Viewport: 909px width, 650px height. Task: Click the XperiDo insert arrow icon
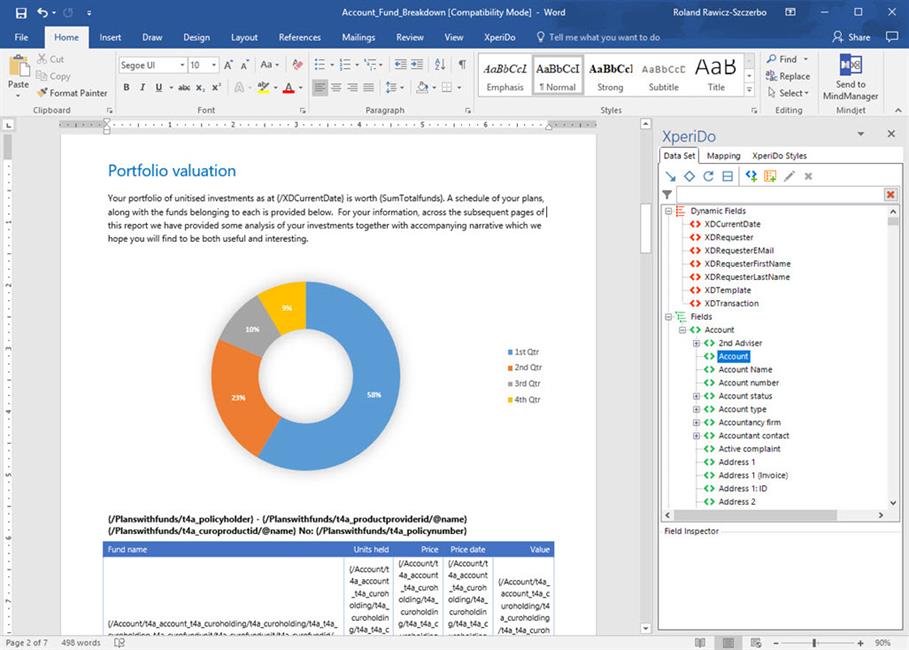pyautogui.click(x=671, y=176)
